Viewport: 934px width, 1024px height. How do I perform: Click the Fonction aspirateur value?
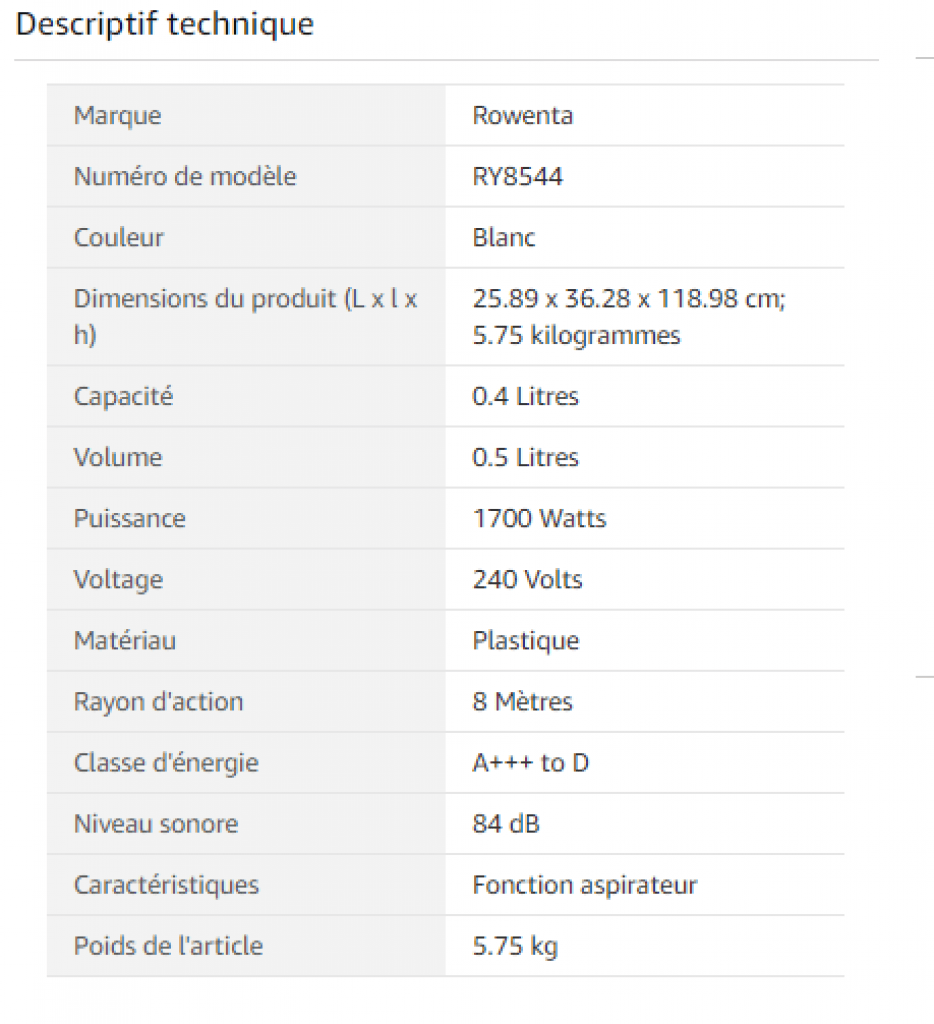click(584, 885)
